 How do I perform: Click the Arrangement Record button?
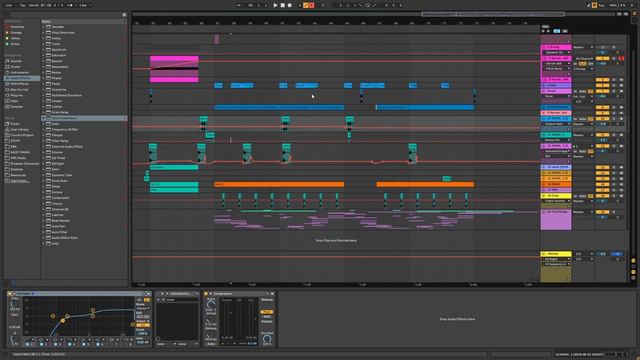click(x=289, y=5)
